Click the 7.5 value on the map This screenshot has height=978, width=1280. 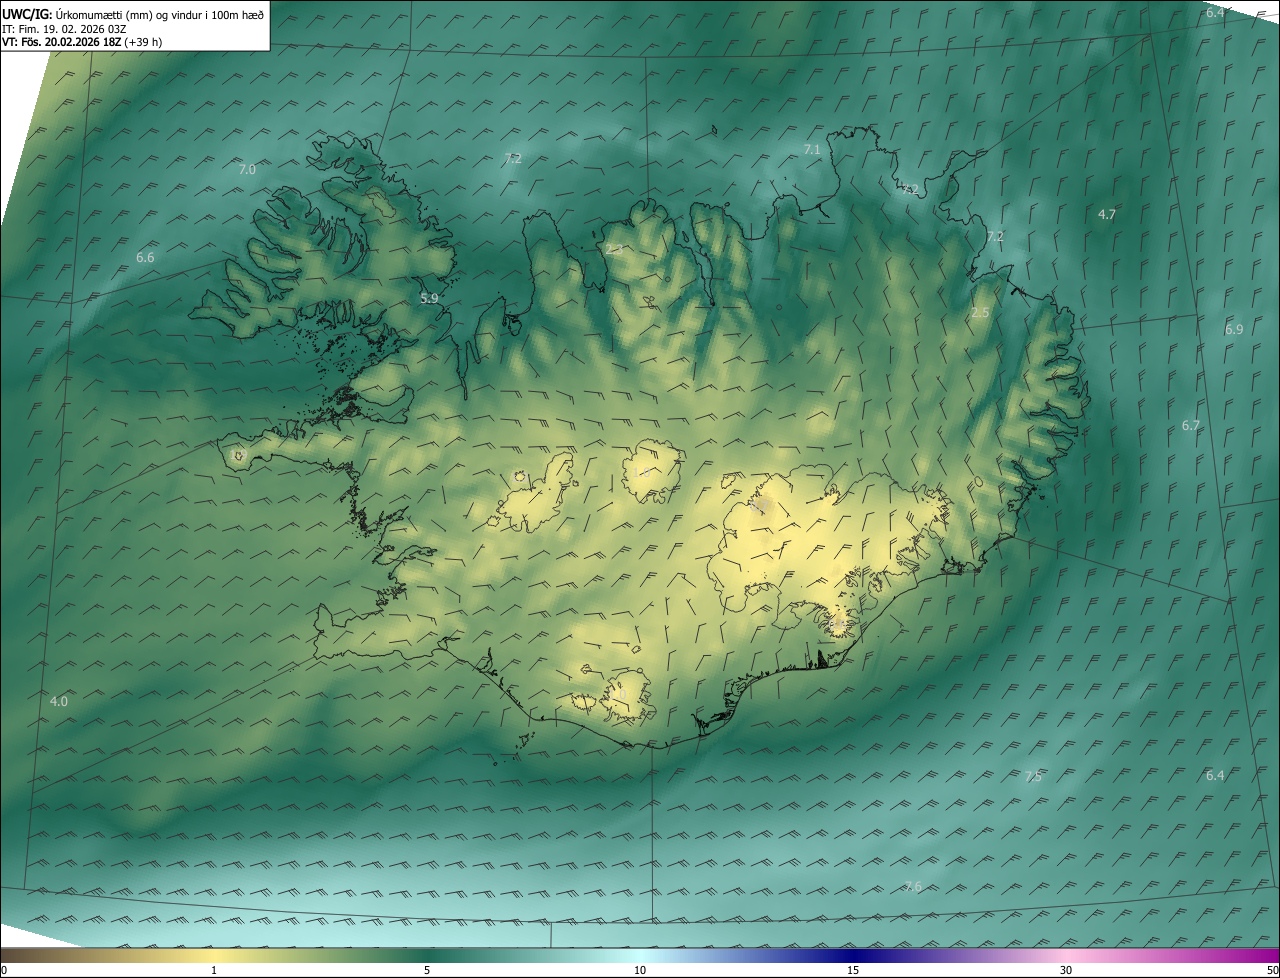tap(1033, 777)
